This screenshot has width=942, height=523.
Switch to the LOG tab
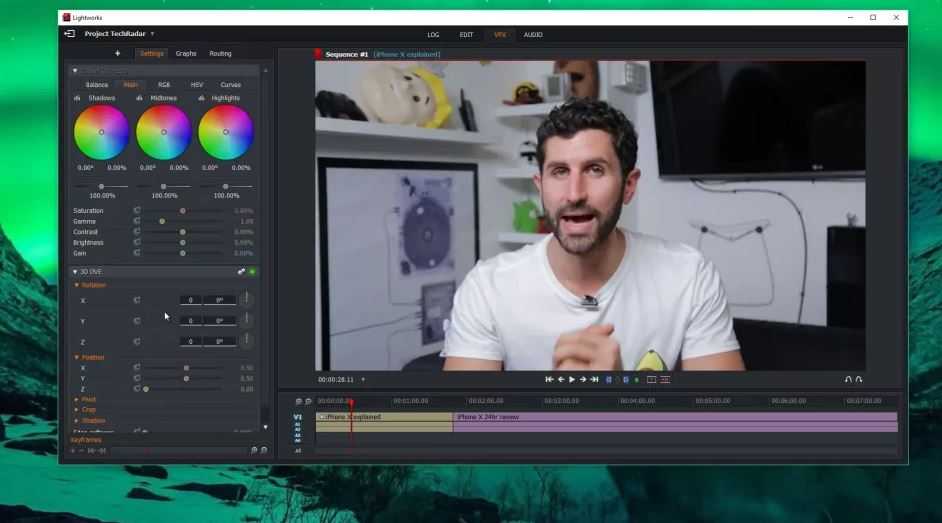tap(433, 35)
